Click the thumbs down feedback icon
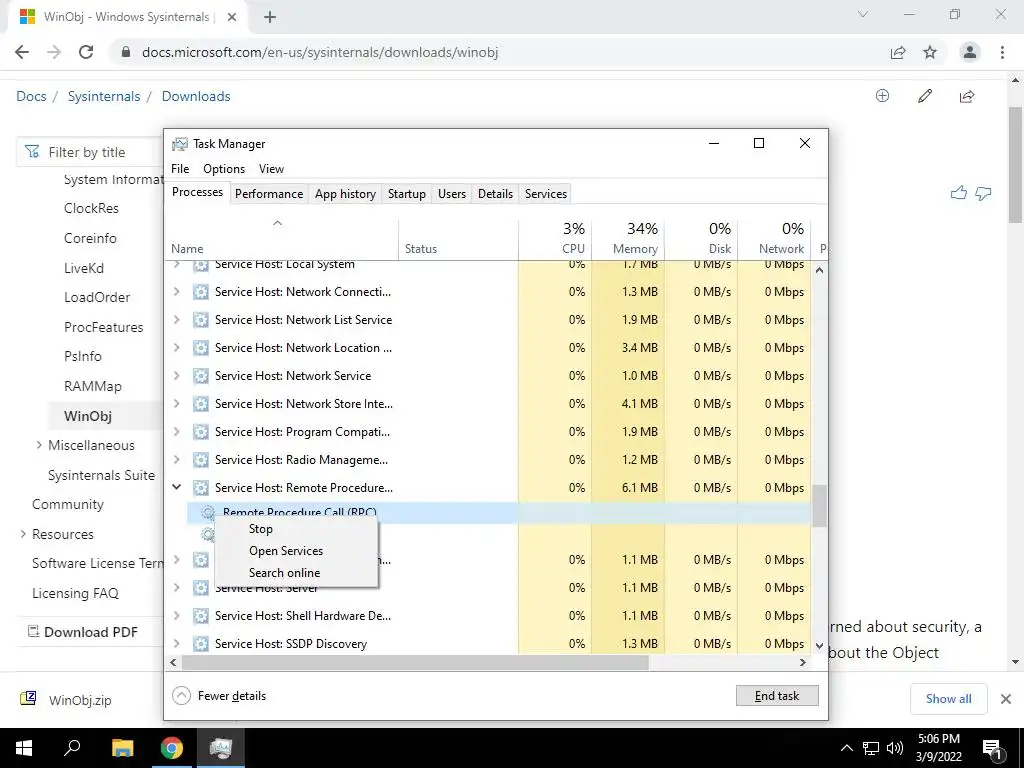Screen dimensions: 1024x768 point(983,193)
